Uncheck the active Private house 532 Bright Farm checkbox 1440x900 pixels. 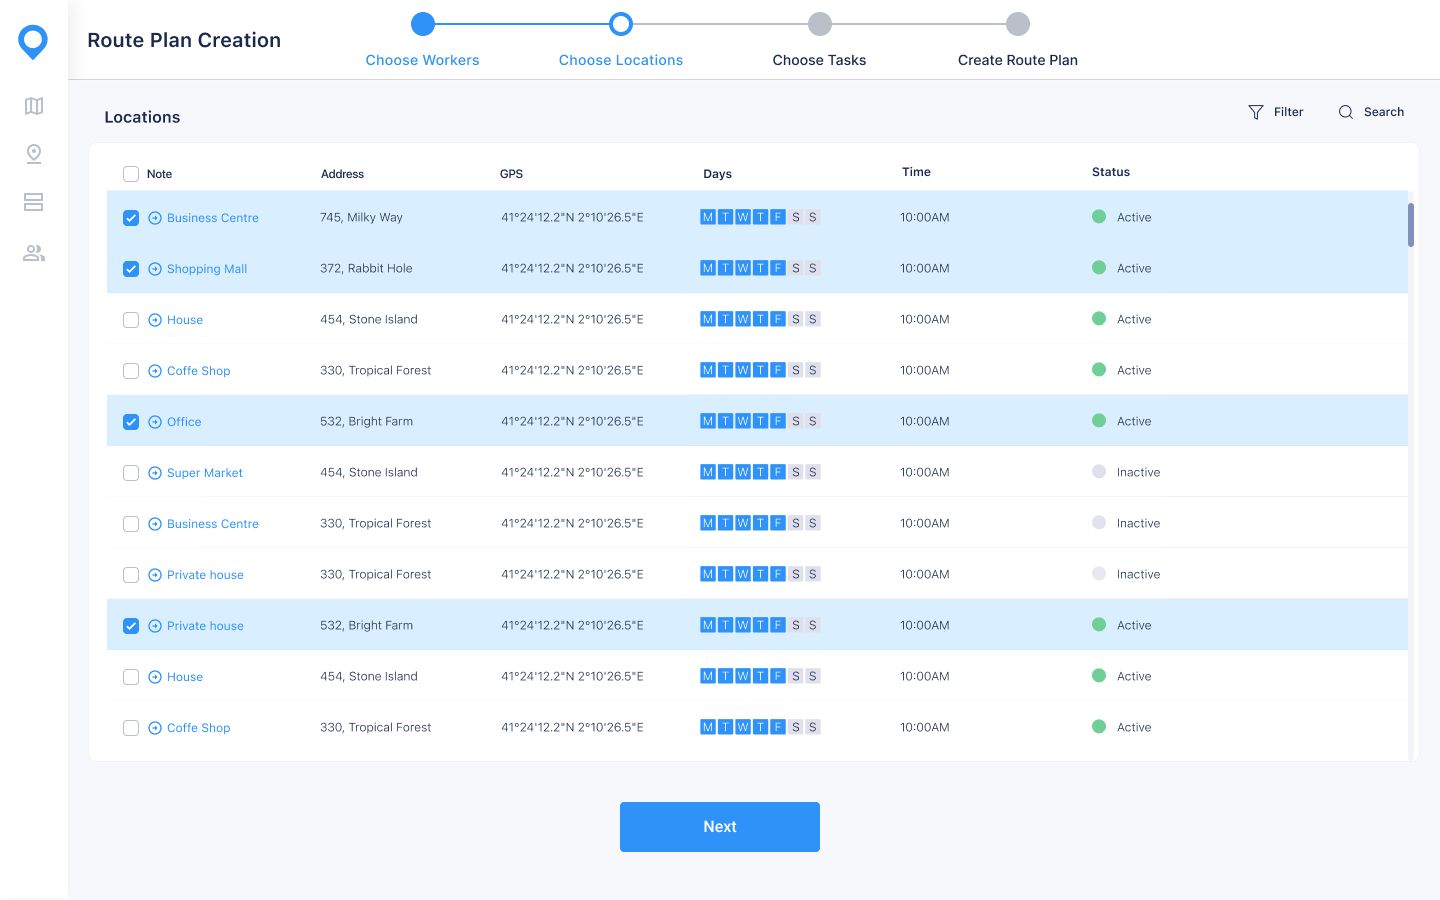point(131,626)
